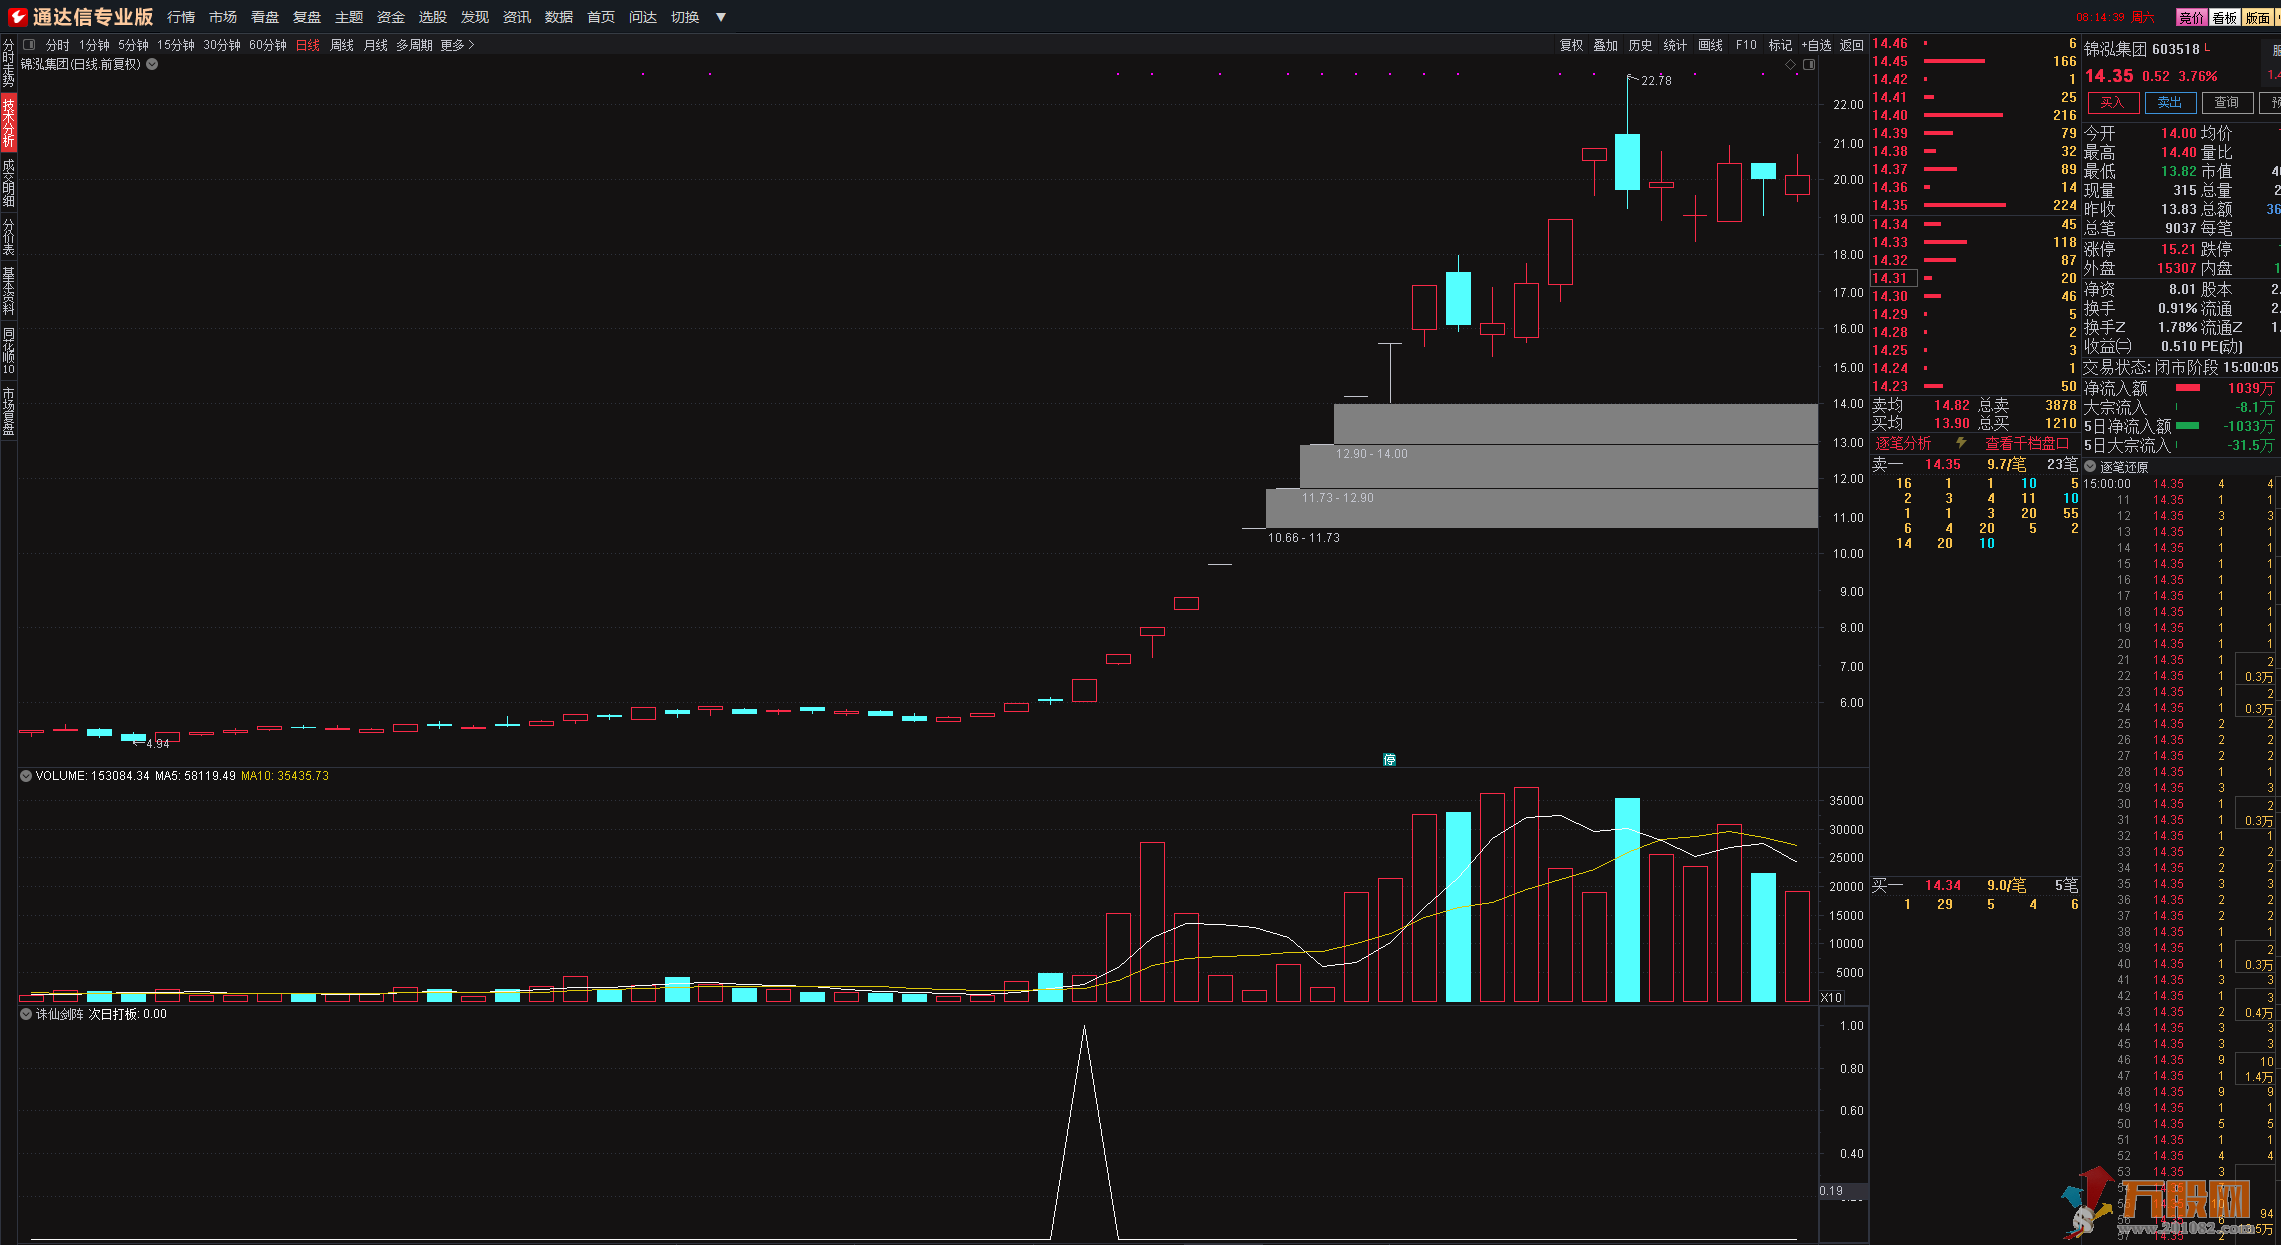Viewport: 2281px width, 1245px height.
Task: Click the diamond icon at chart top-right
Action: click(x=1790, y=64)
